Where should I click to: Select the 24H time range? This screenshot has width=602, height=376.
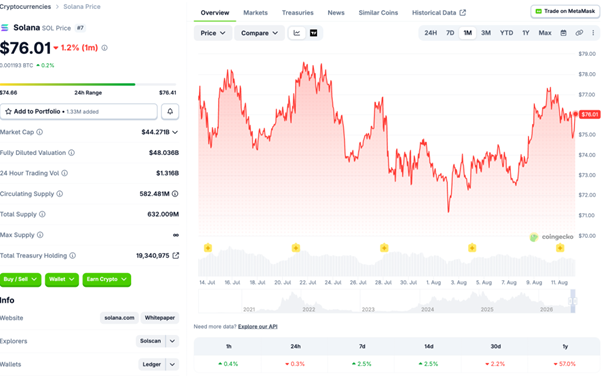pyautogui.click(x=430, y=33)
